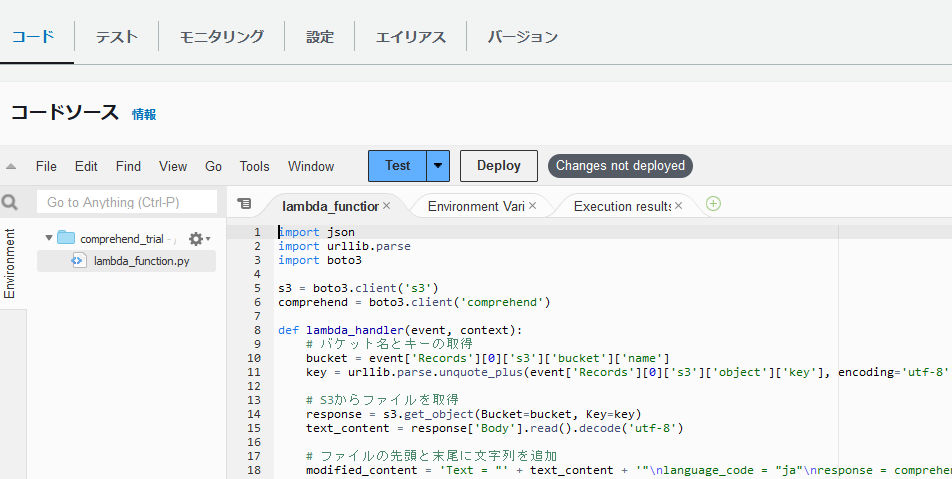This screenshot has width=952, height=479.
Task: Open the environment gear settings dropdown
Action: pyautogui.click(x=199, y=239)
